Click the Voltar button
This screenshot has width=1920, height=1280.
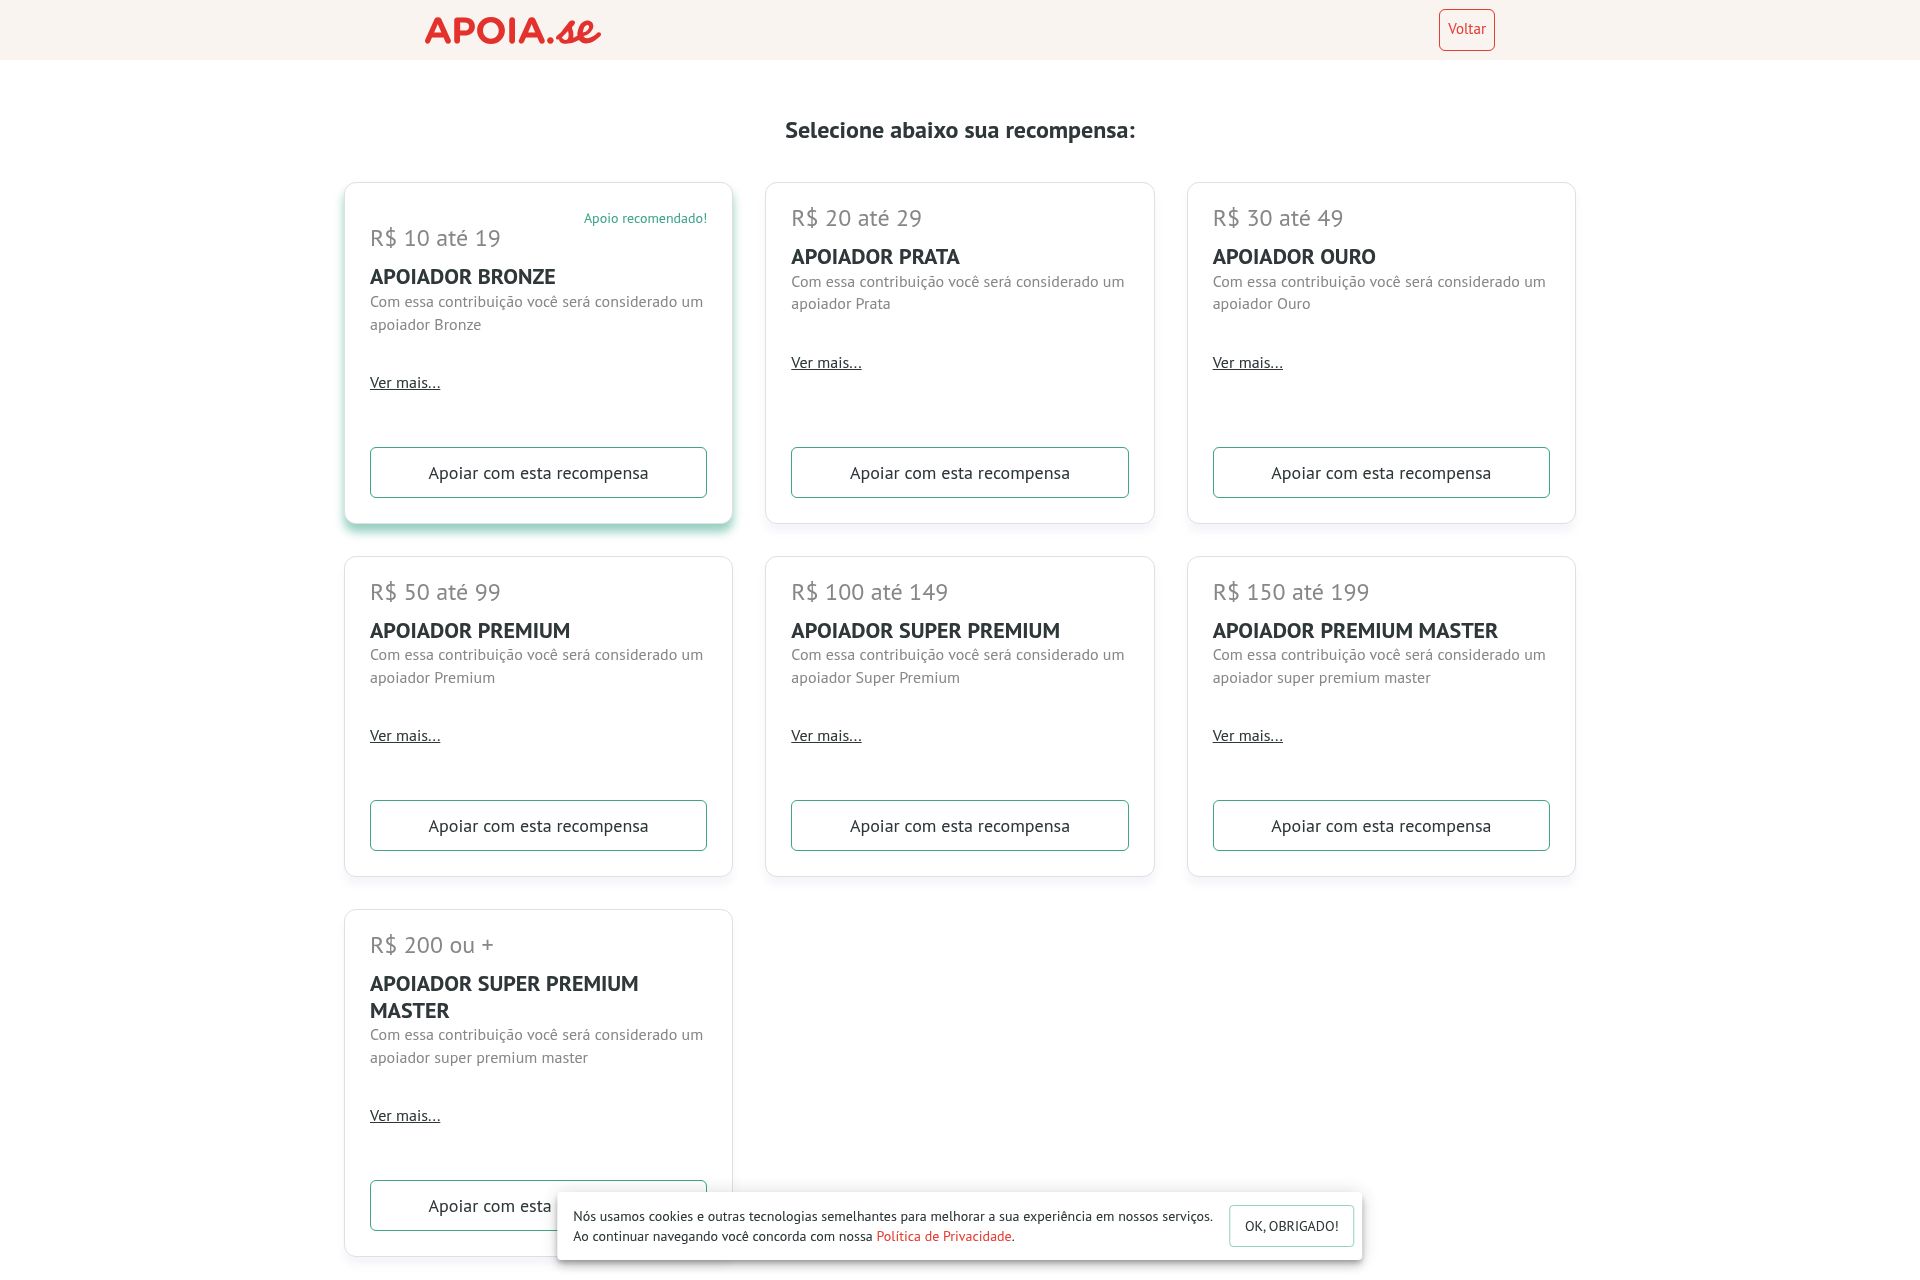[1466, 30]
